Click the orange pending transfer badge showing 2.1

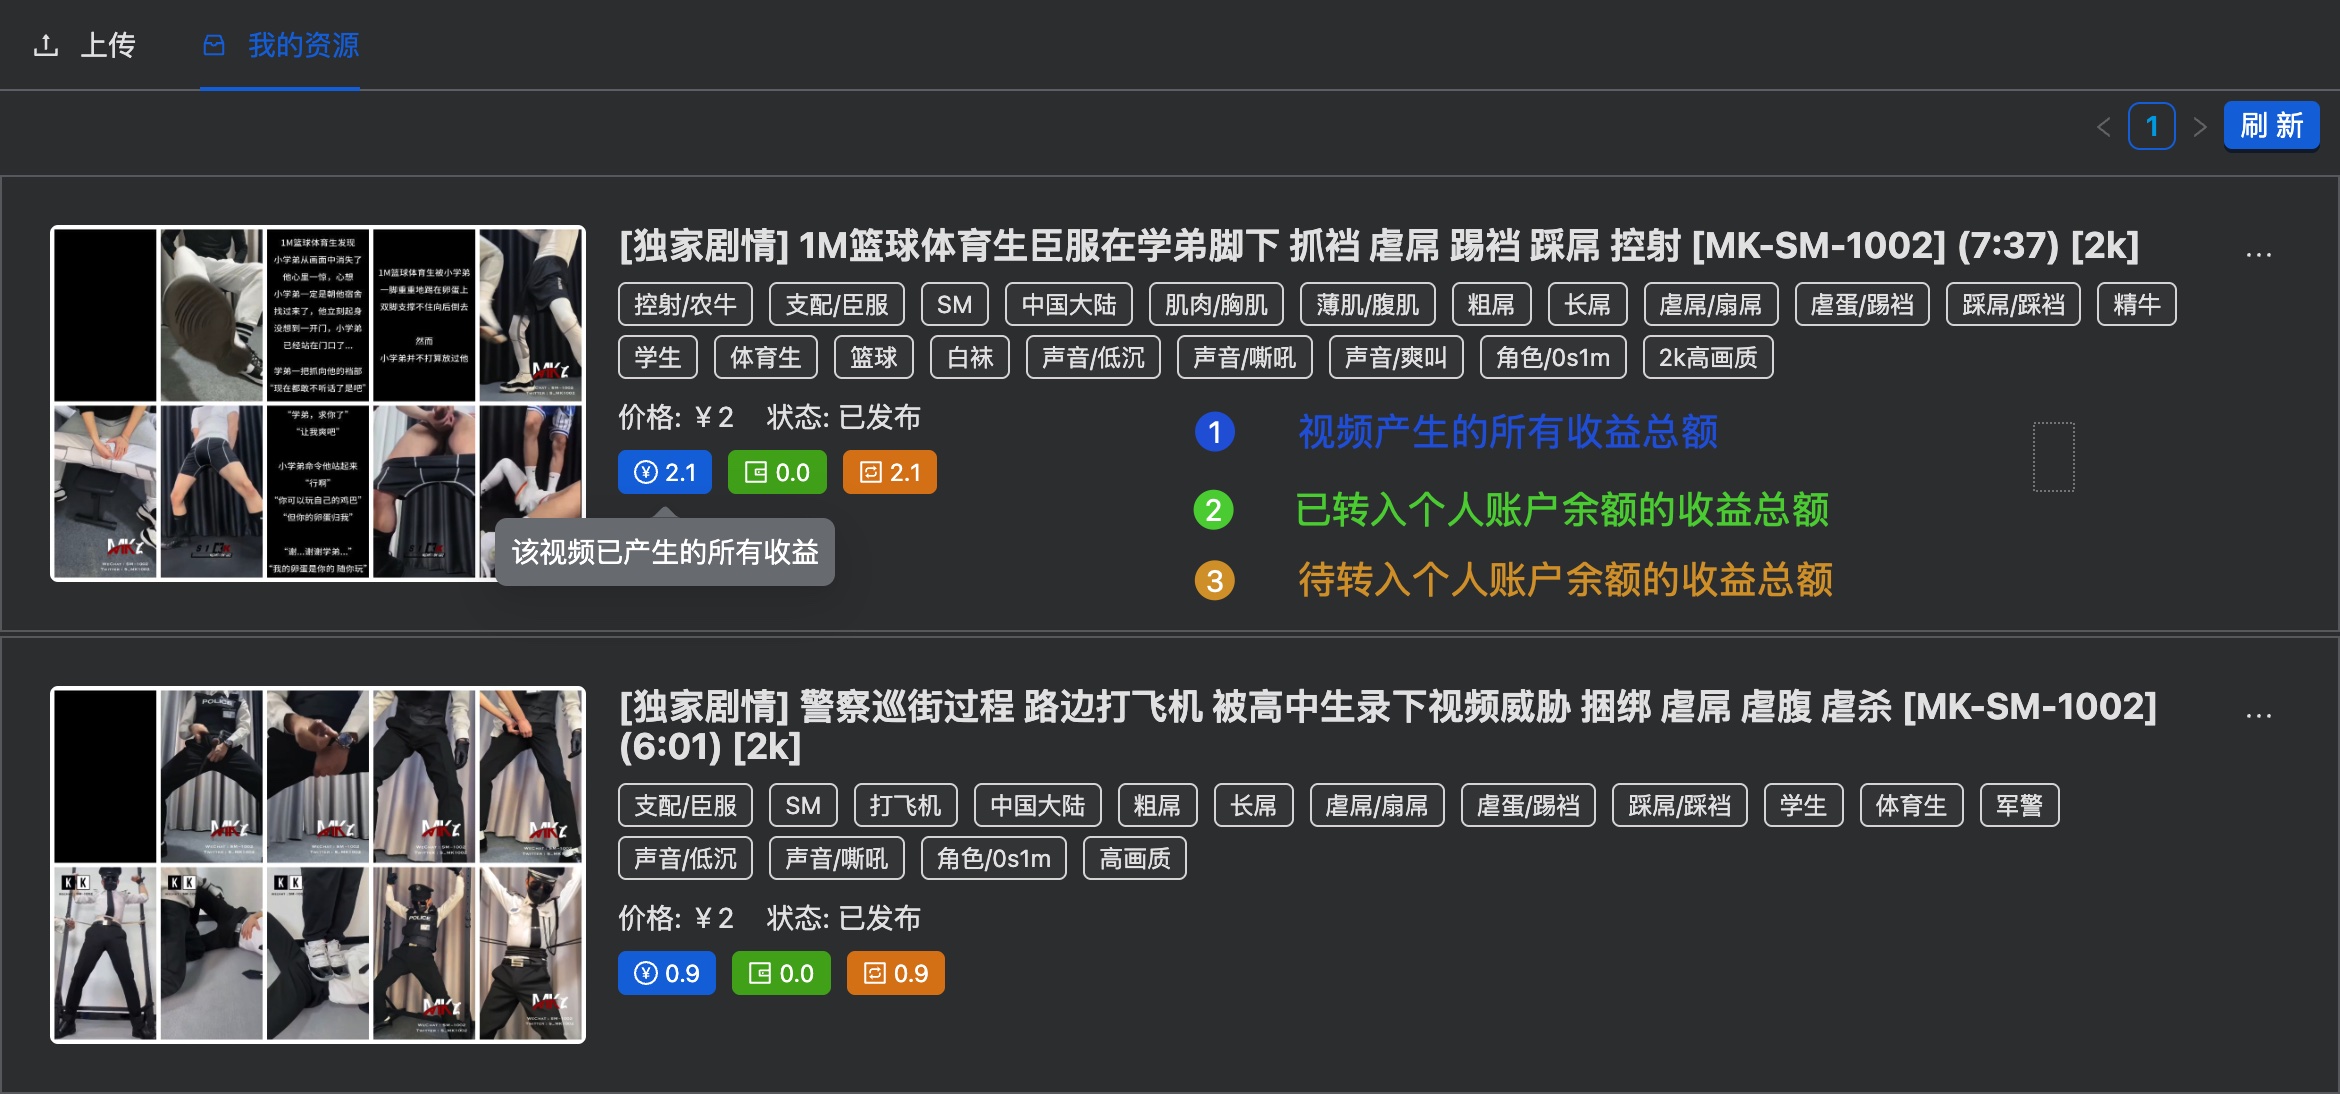click(x=888, y=471)
